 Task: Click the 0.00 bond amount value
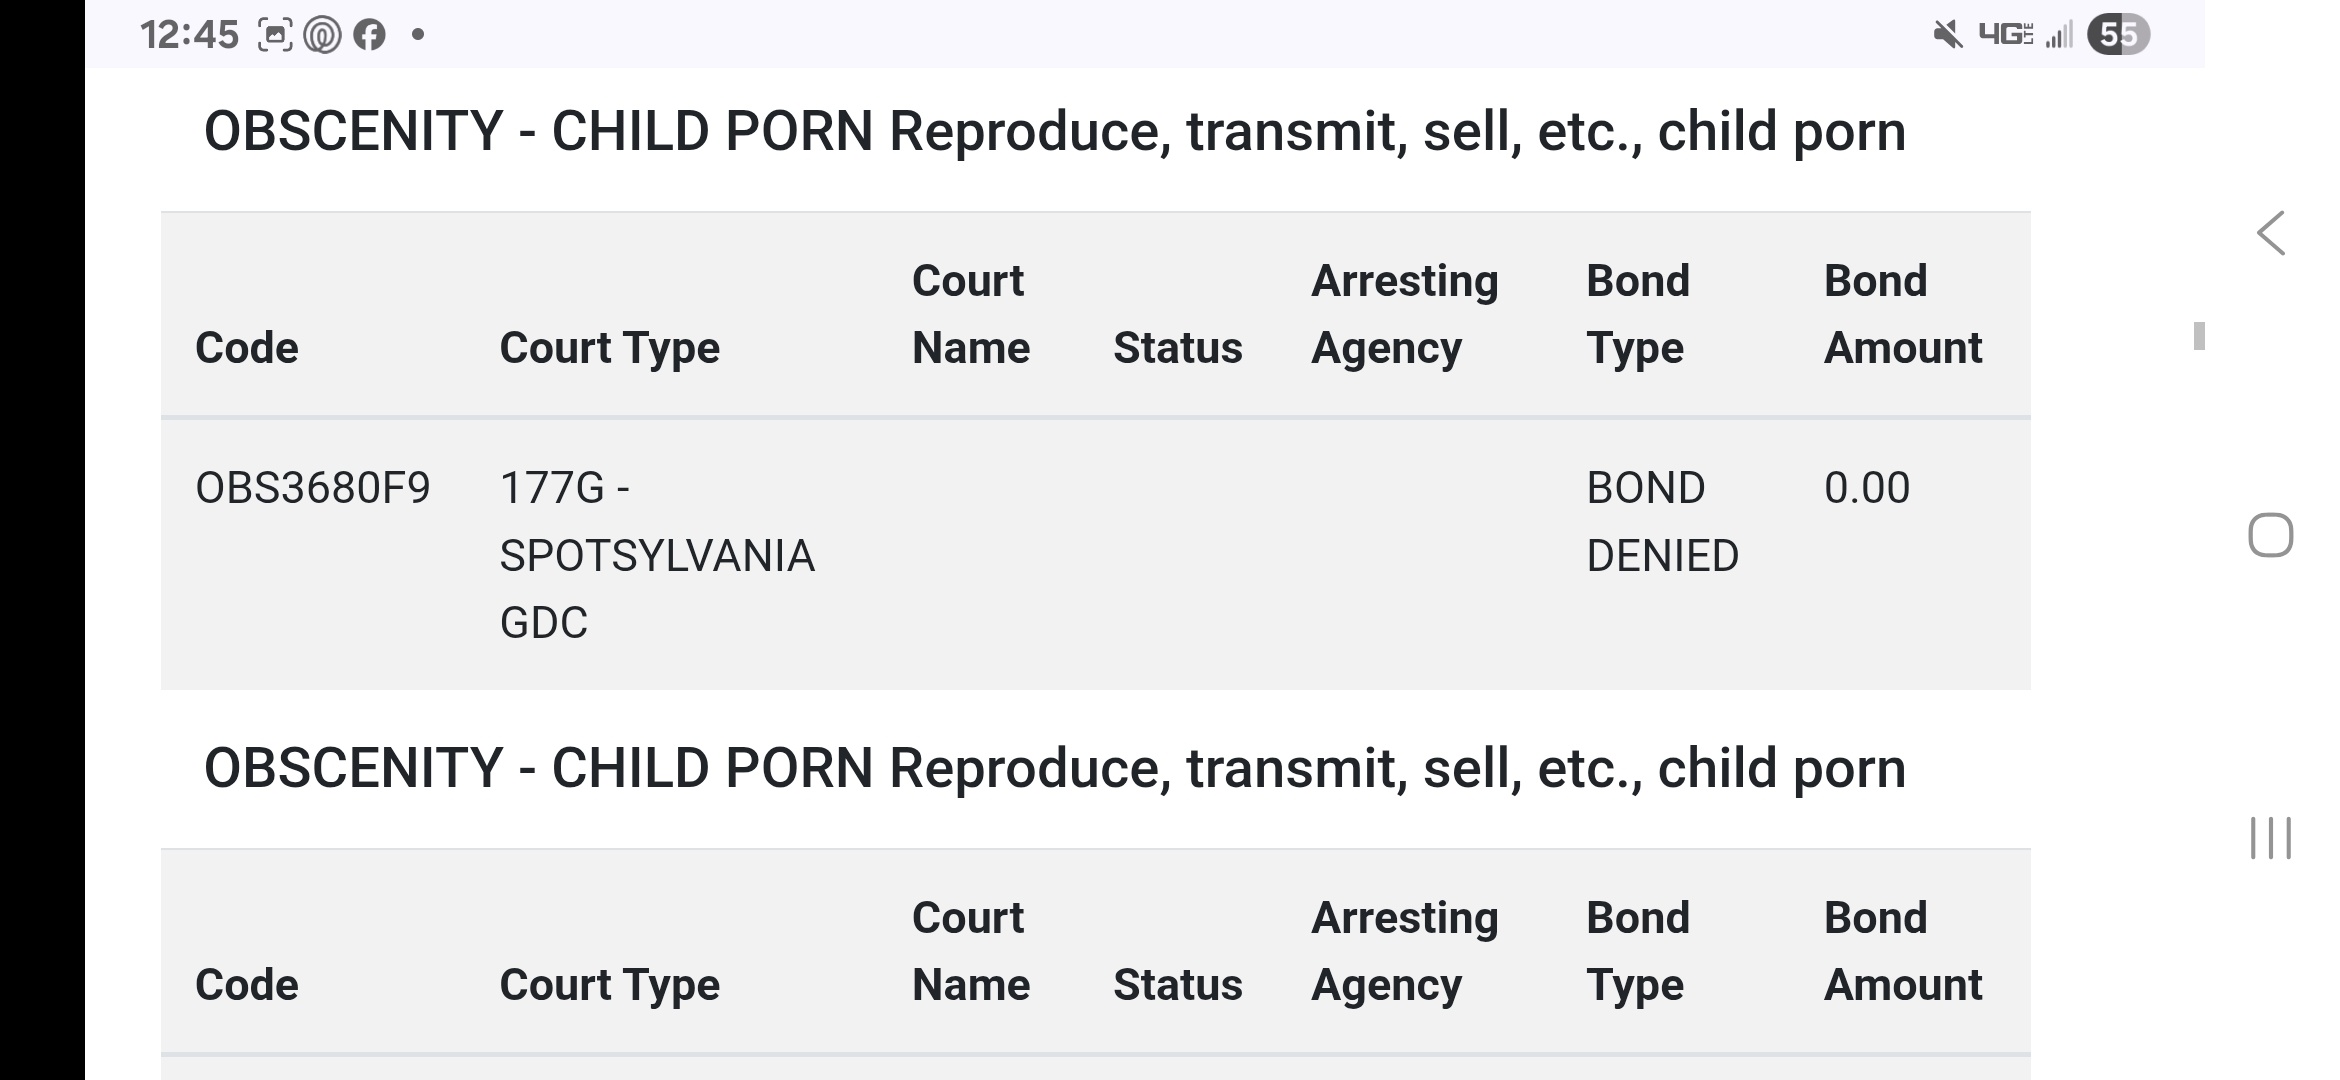1867,488
